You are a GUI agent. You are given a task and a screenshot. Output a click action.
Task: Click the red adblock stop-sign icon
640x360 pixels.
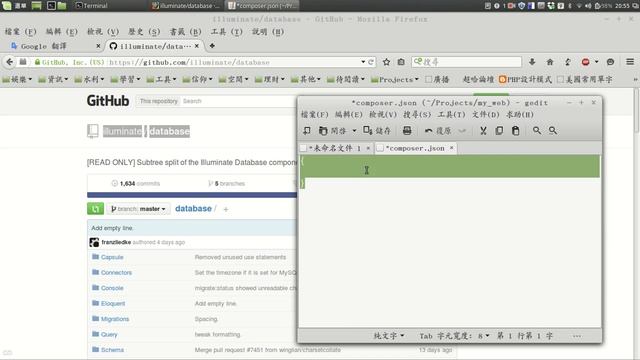pyautogui.click(x=586, y=62)
